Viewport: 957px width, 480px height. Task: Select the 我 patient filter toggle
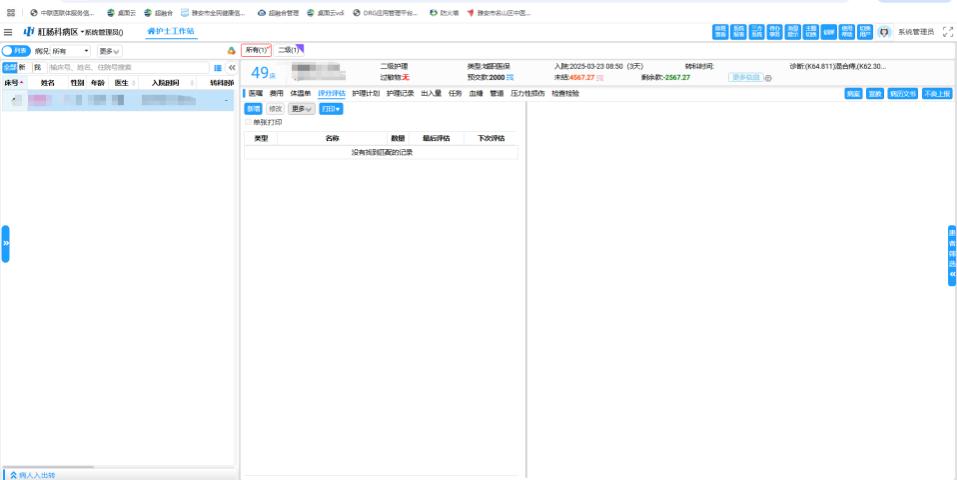click(37, 68)
